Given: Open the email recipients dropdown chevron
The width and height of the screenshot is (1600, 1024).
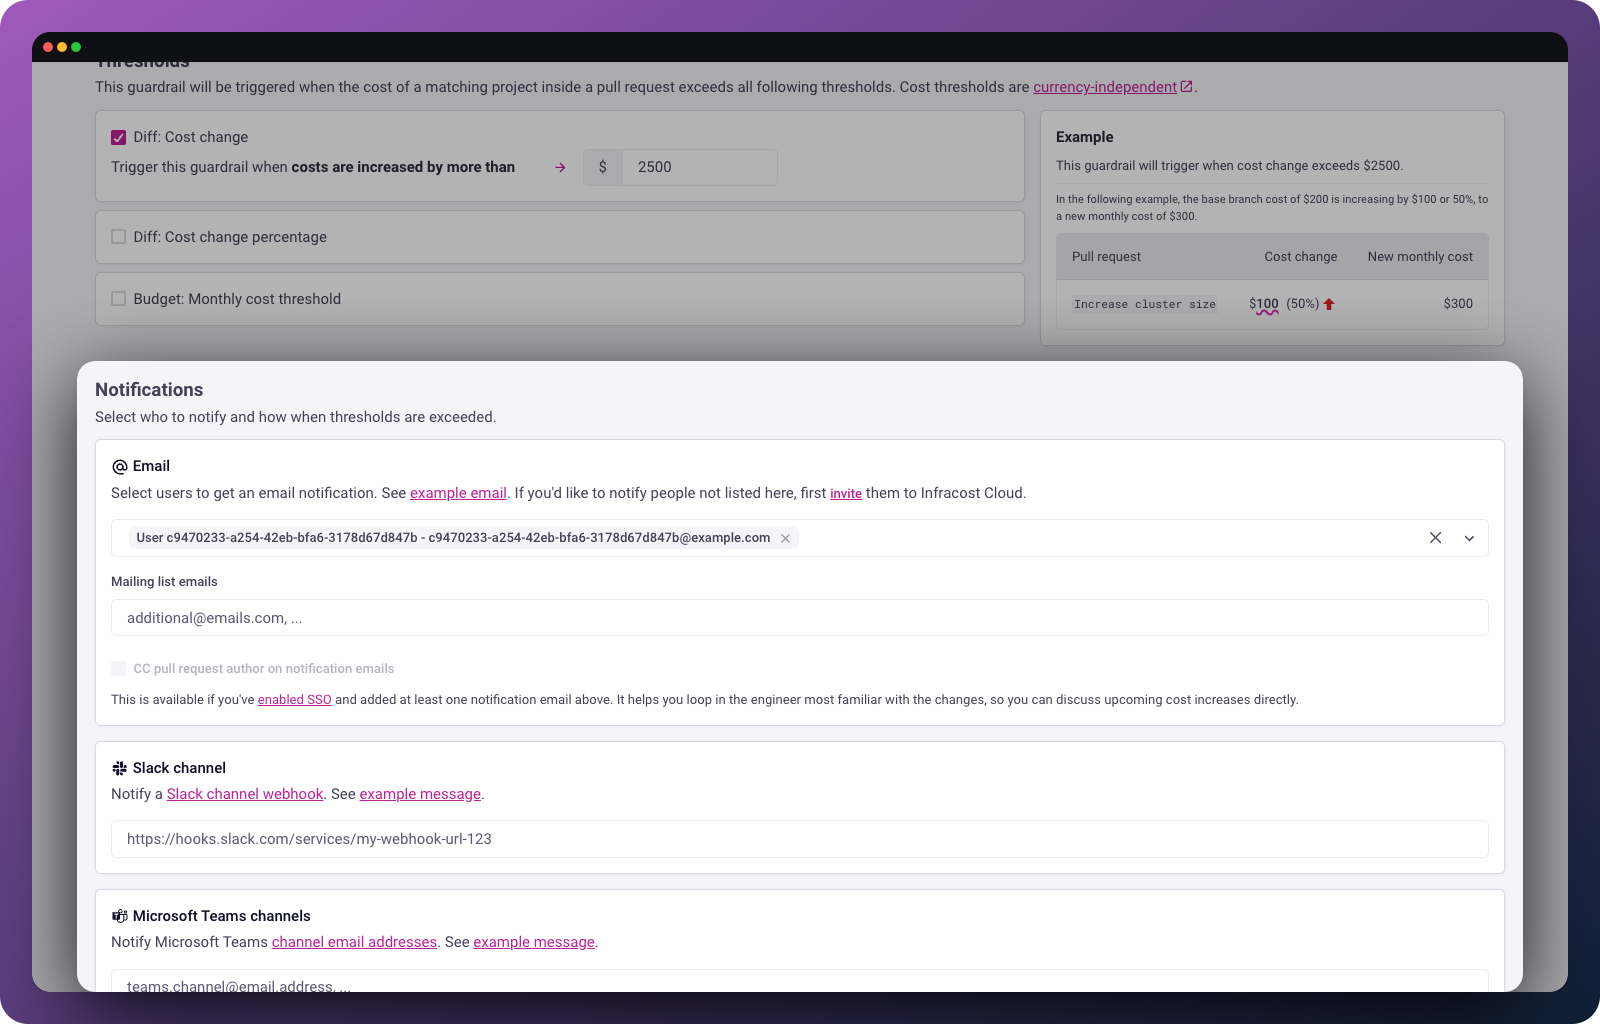Looking at the screenshot, I should coord(1469,538).
